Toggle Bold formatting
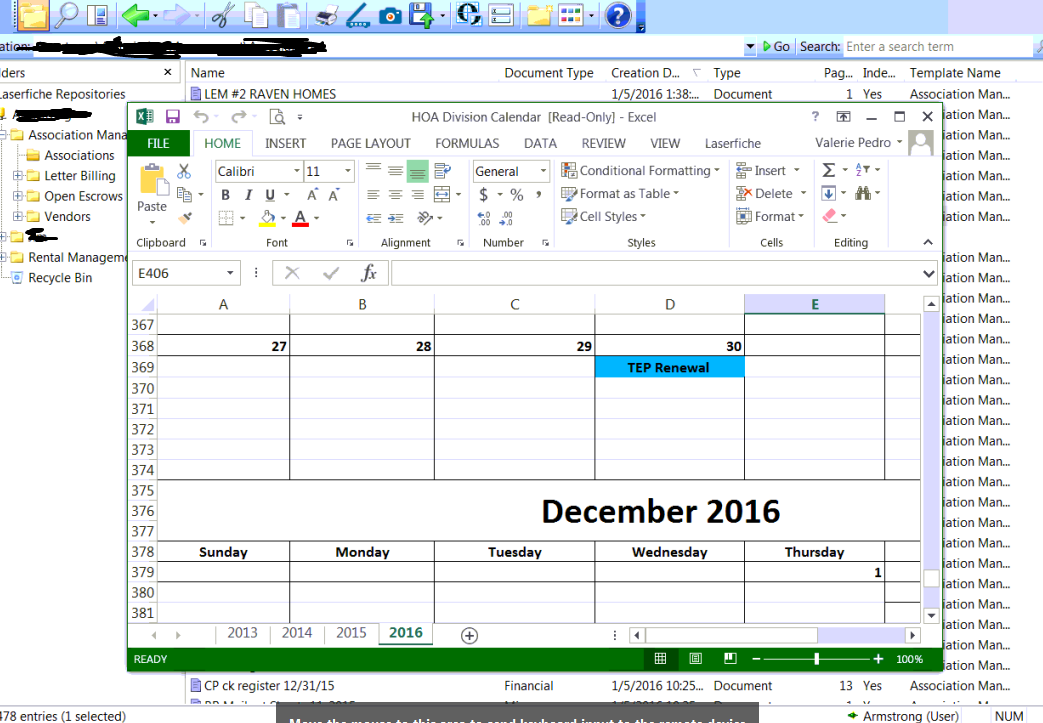This screenshot has width=1043, height=723. click(225, 195)
